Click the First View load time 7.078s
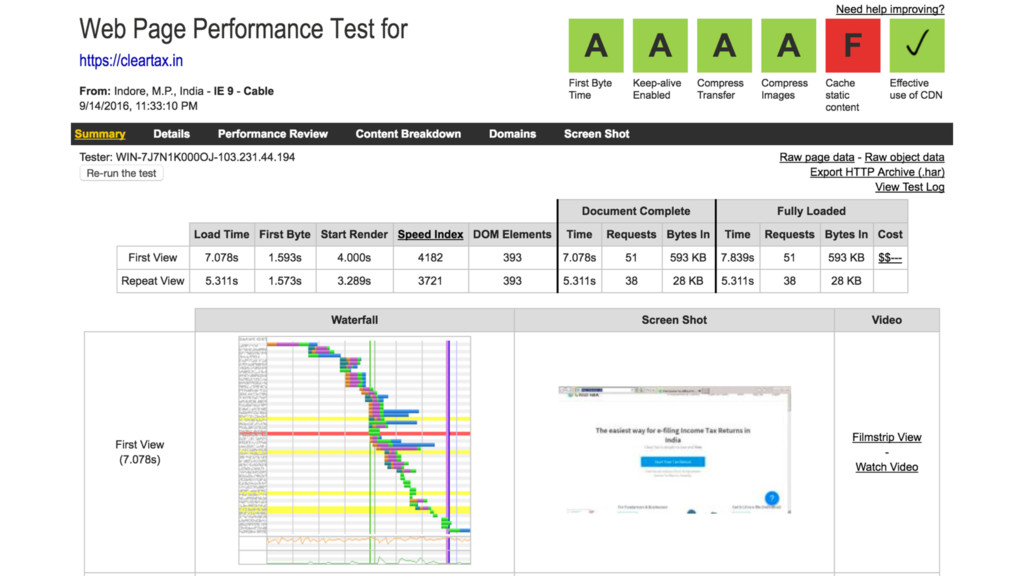 click(x=221, y=257)
